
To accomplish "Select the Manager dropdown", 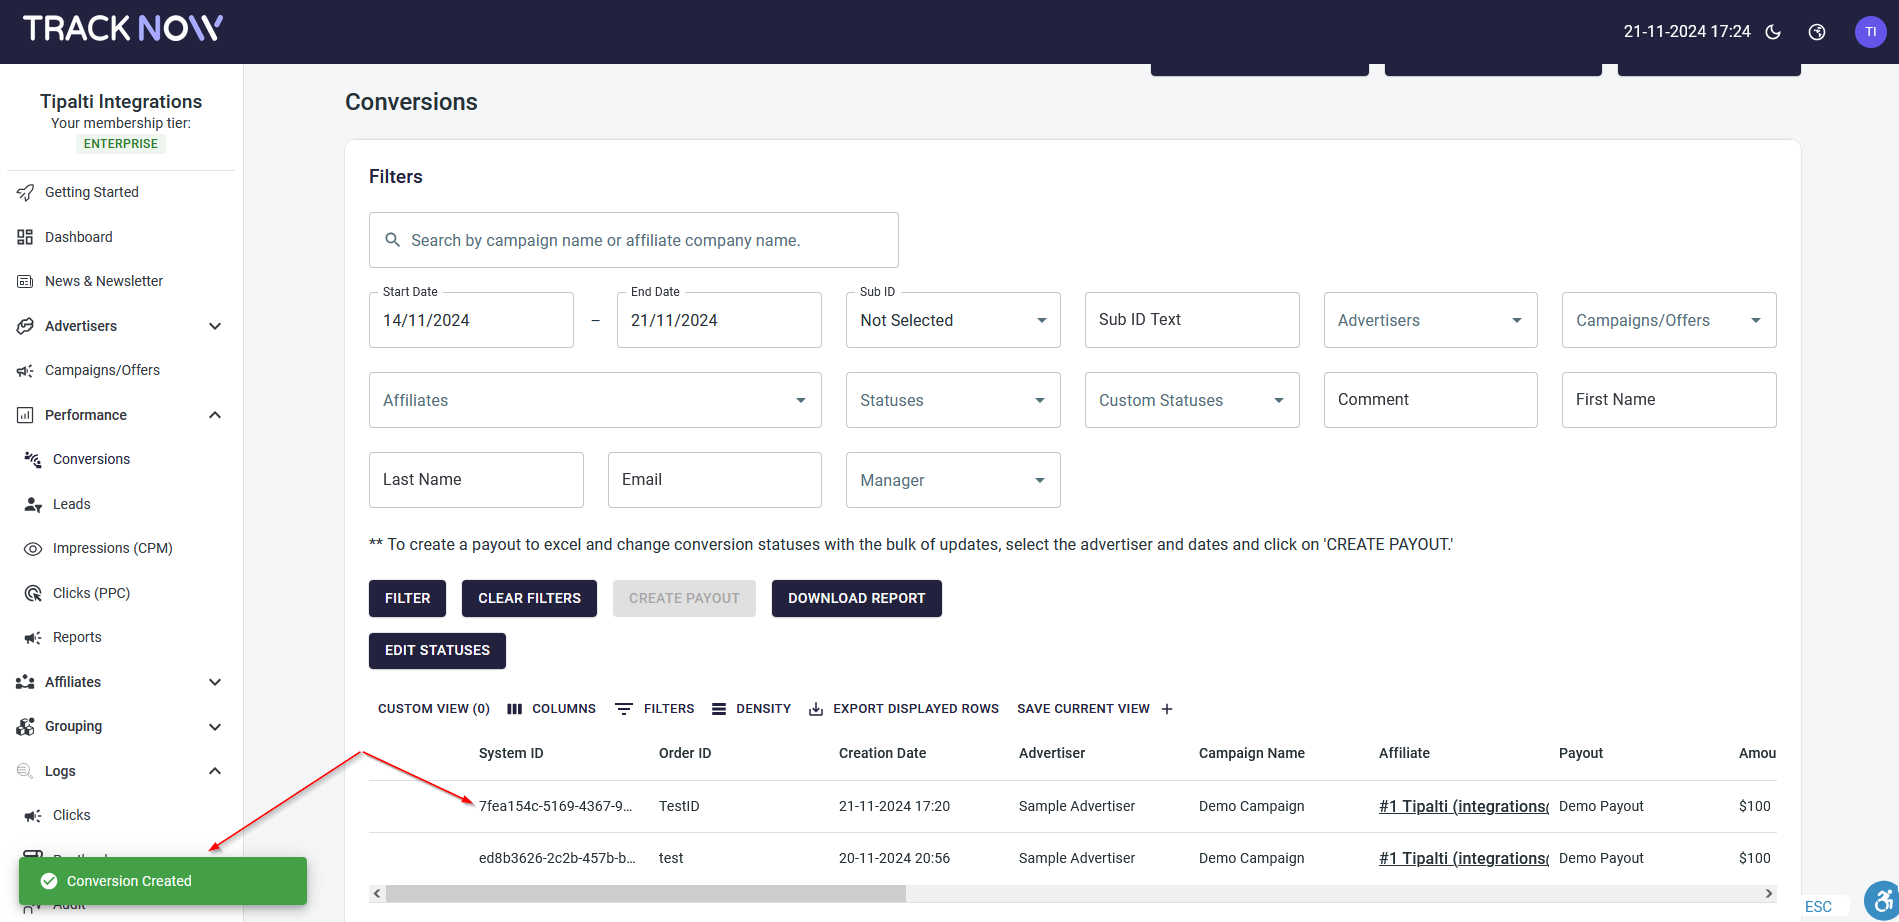I will pyautogui.click(x=952, y=480).
